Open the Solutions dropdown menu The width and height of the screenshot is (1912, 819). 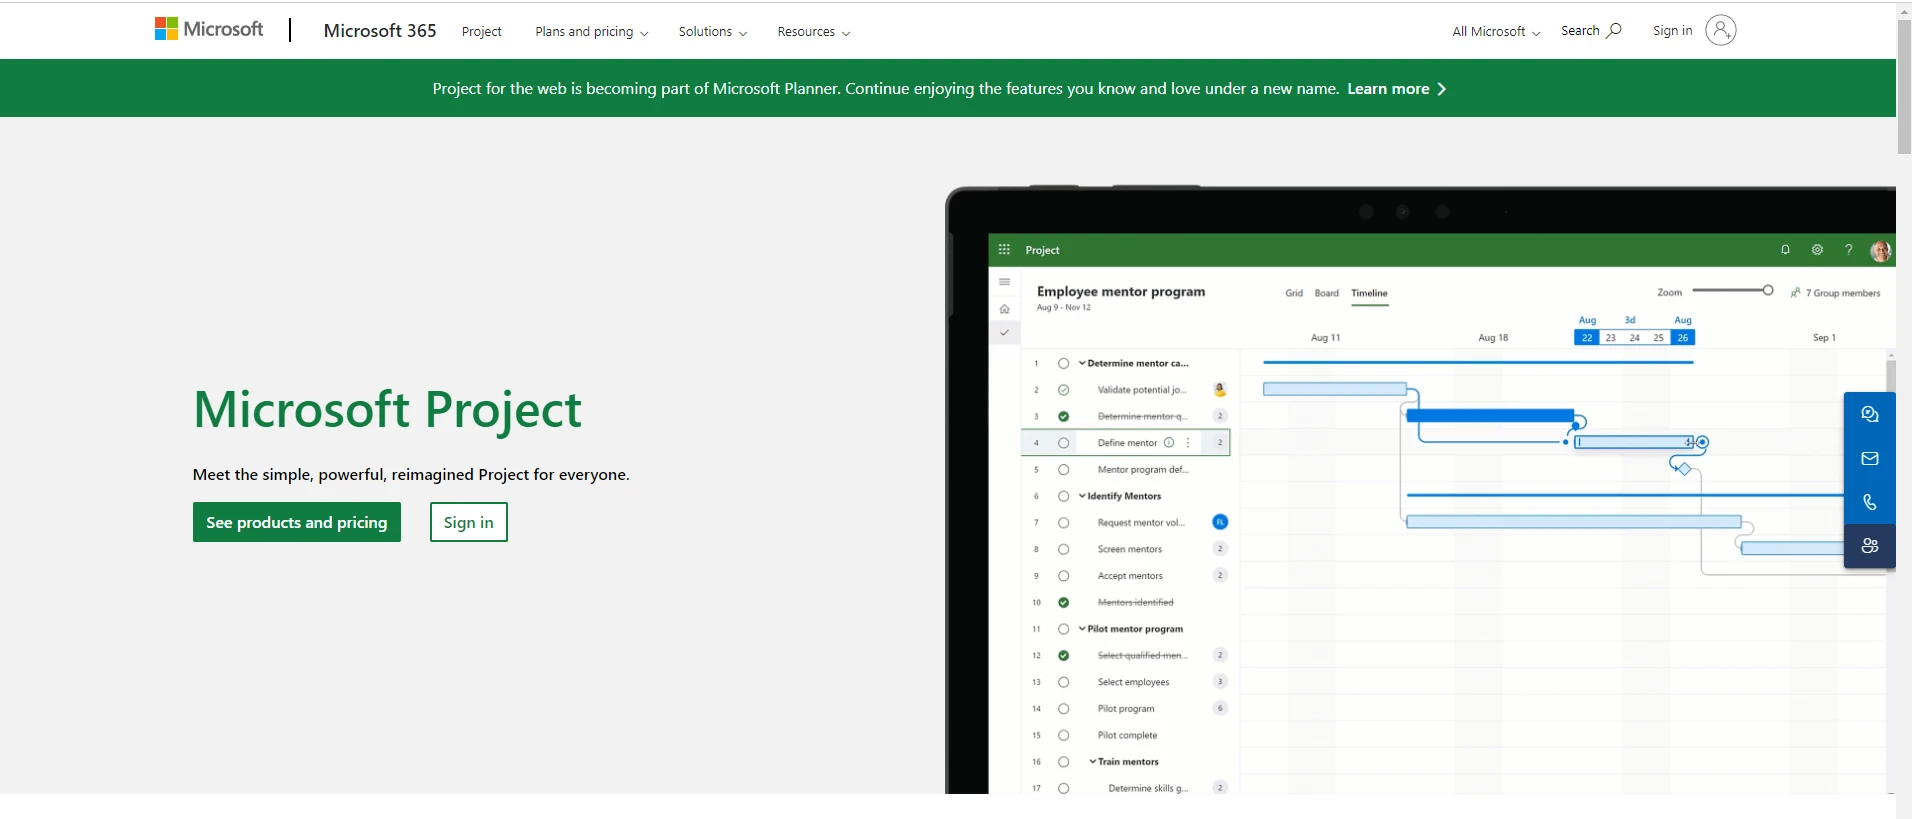712,32
